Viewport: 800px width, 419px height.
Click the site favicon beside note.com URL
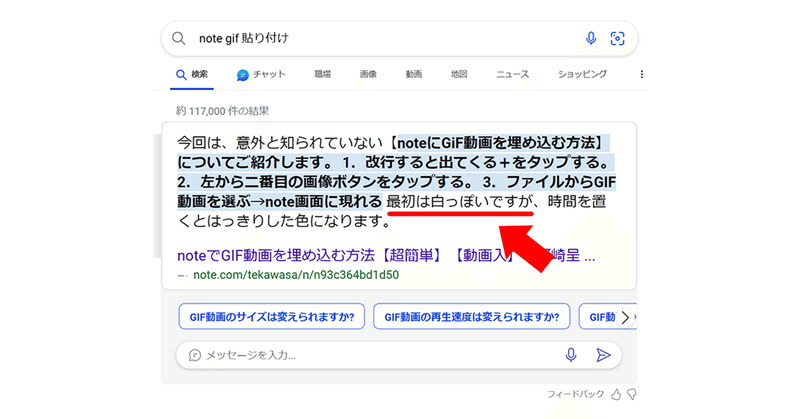(183, 276)
